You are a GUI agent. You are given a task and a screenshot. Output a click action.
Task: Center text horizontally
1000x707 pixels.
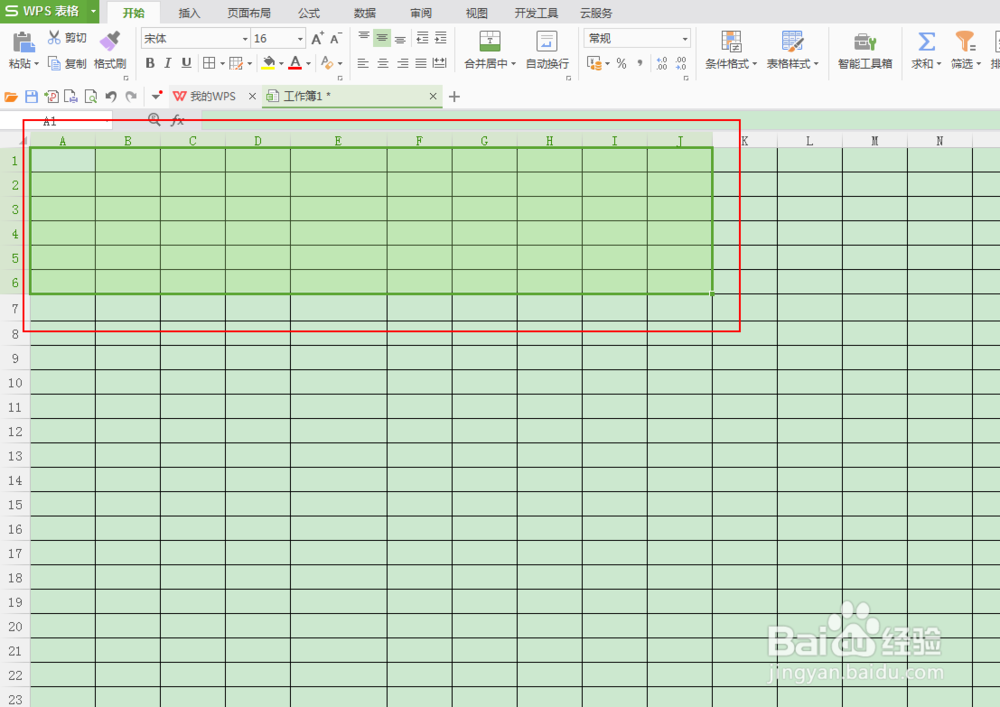point(383,63)
